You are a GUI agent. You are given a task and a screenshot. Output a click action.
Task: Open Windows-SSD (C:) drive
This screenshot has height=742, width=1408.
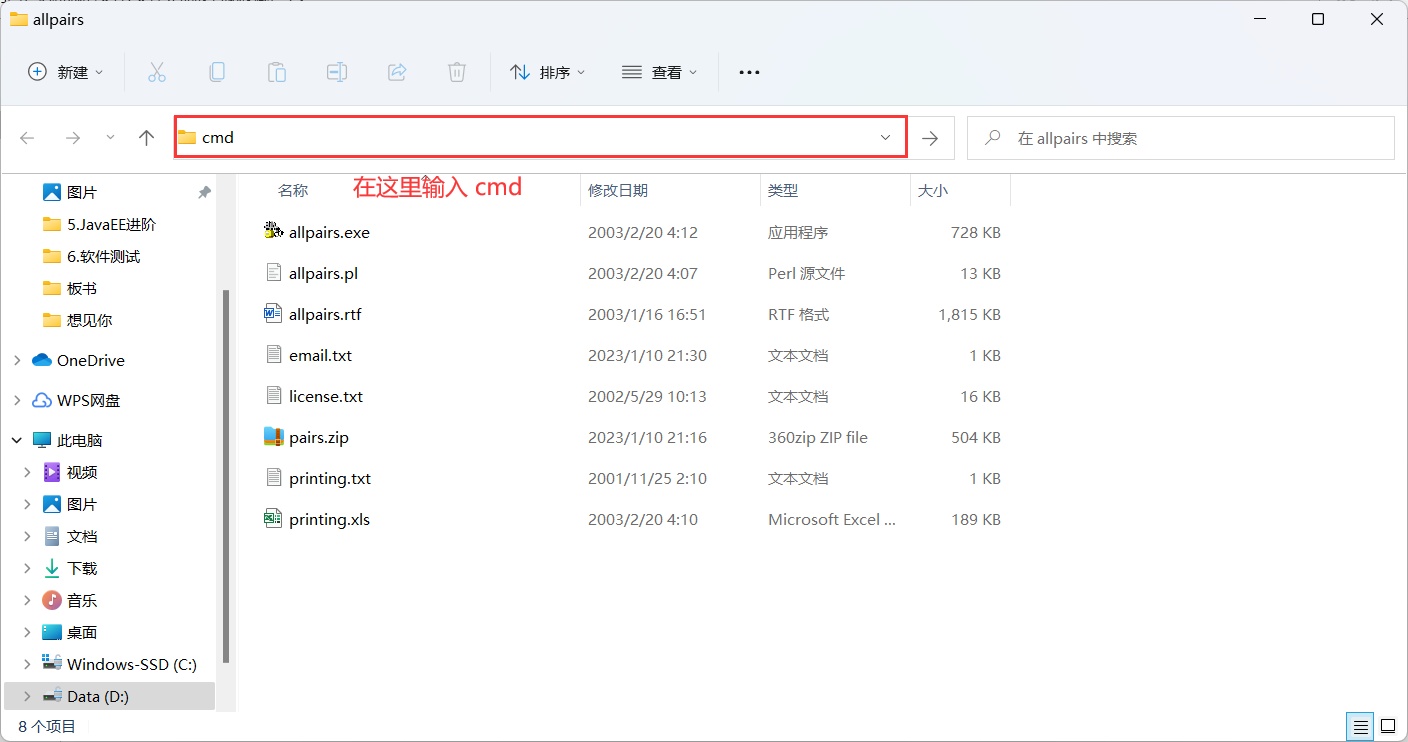pos(119,664)
